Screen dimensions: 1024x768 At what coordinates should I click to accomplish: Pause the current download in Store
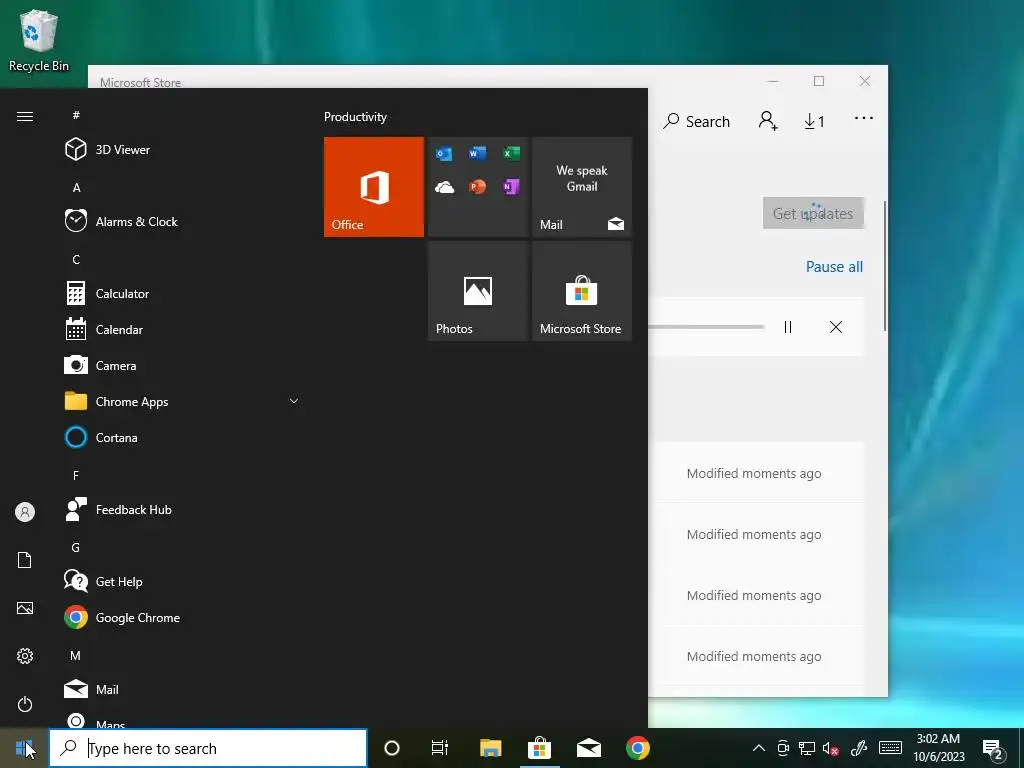(788, 327)
